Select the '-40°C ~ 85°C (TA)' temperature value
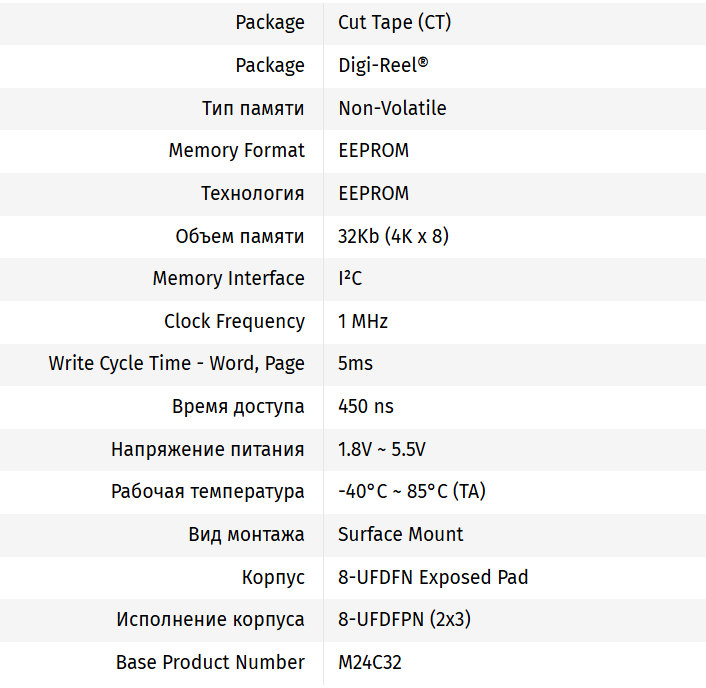This screenshot has width=706, height=688. pos(412,492)
